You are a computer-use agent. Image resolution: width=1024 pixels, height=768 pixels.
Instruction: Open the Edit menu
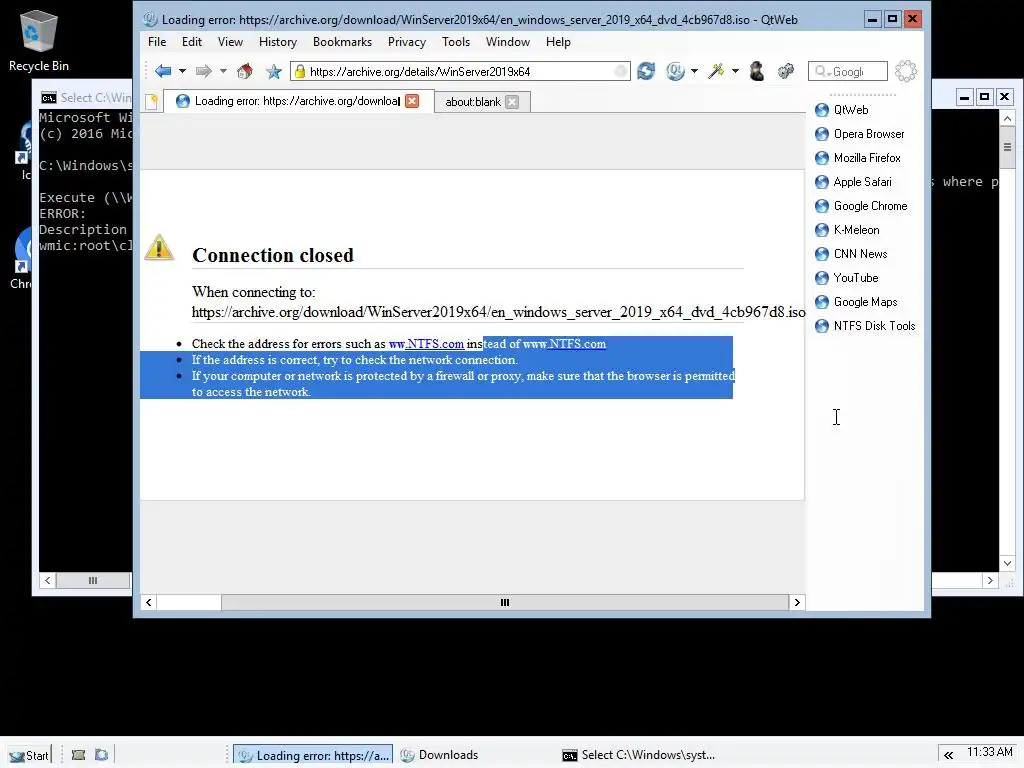pos(191,42)
